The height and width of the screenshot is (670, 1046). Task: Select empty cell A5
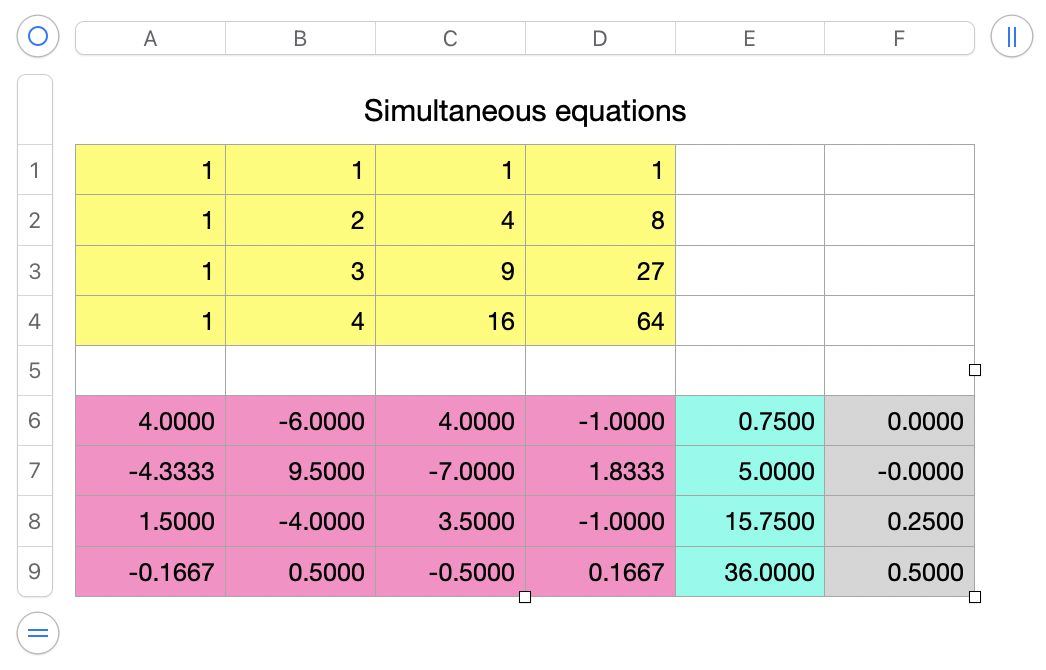click(151, 370)
